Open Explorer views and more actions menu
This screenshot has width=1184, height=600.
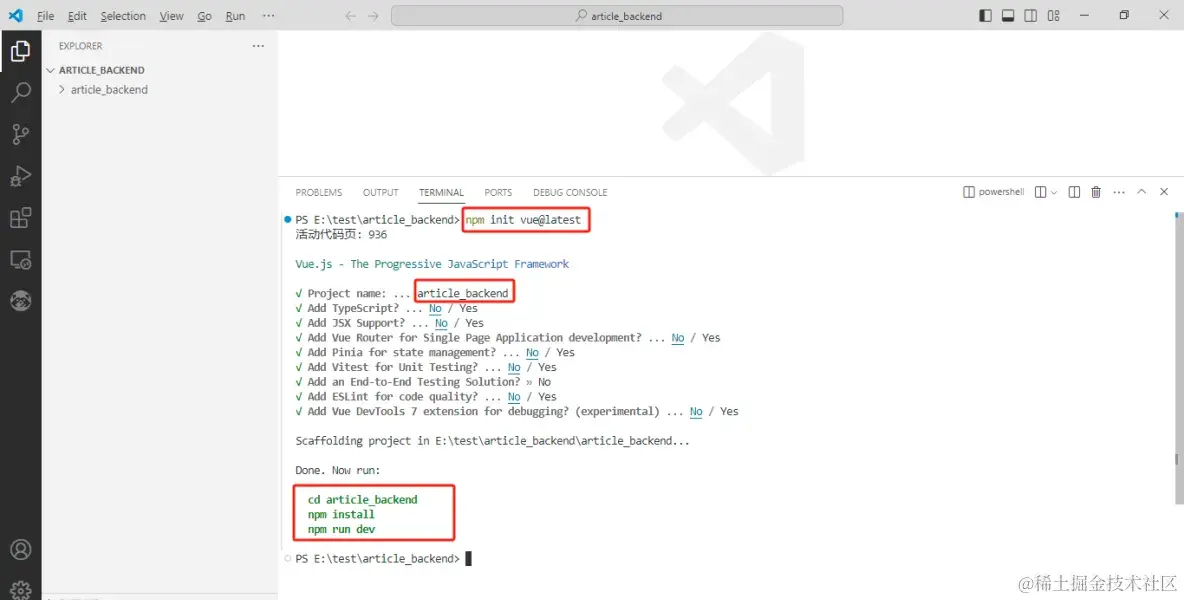[258, 46]
